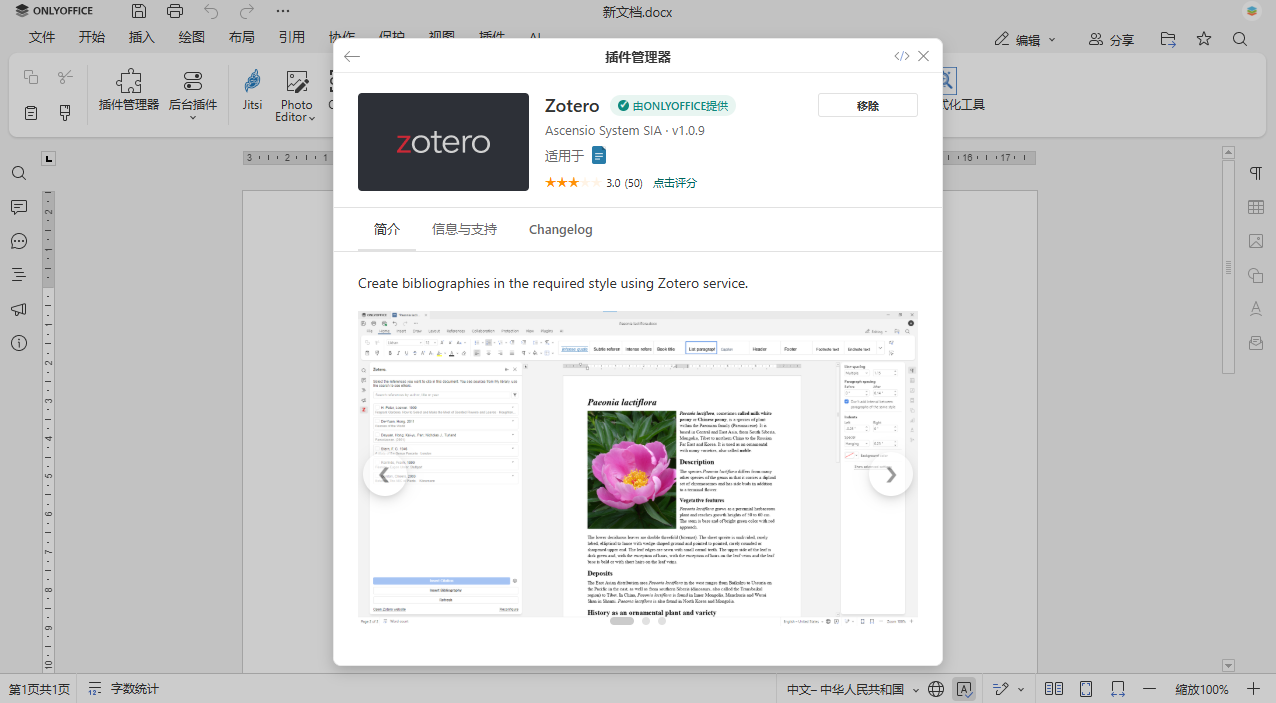Mark document as favorite with star icon
This screenshot has width=1276, height=703.
point(1204,40)
